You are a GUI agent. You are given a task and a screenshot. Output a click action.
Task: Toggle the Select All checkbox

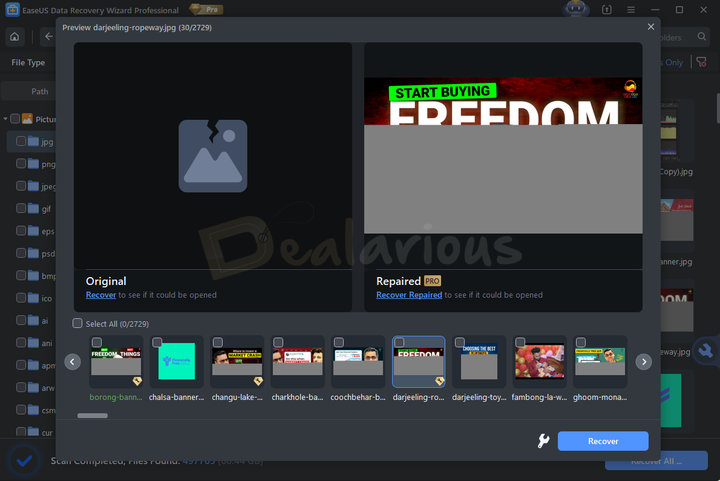(x=77, y=323)
